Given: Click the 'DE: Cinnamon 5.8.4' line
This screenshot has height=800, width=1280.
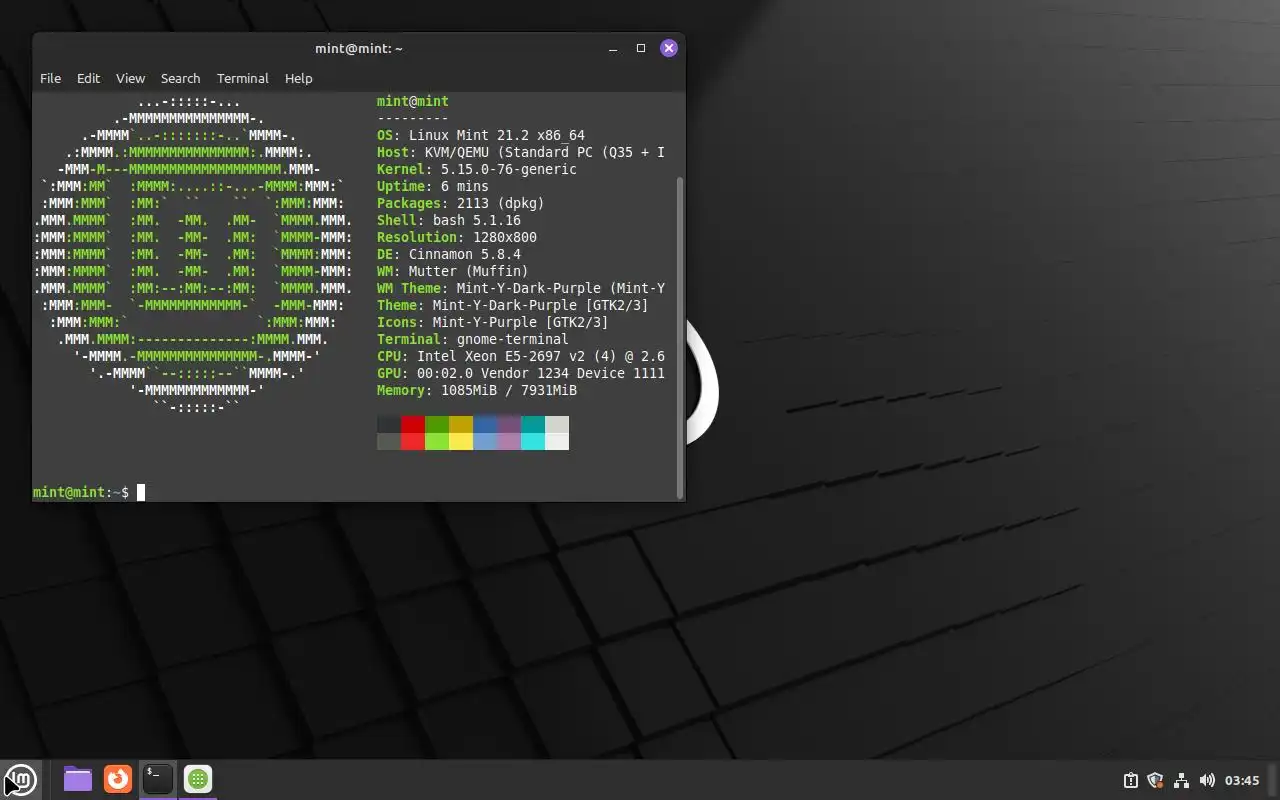Looking at the screenshot, I should coord(449,254).
